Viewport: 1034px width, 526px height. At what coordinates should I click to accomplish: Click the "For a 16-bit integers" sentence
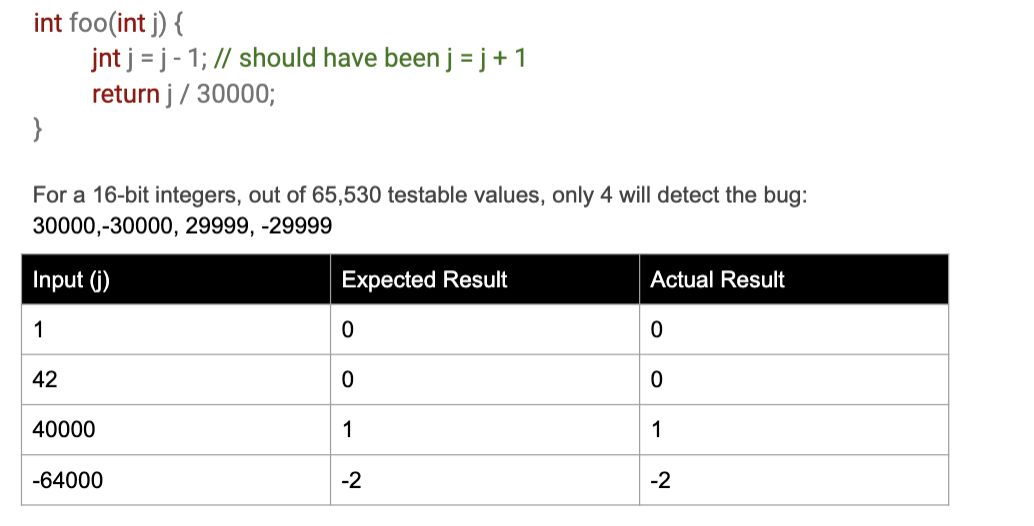[420, 195]
